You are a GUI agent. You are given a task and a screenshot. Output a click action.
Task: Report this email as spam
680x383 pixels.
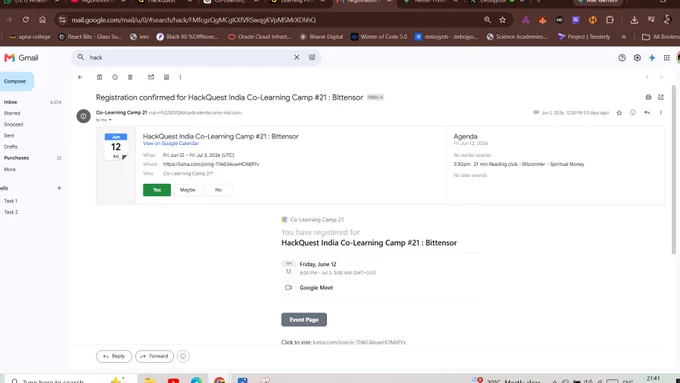click(x=114, y=77)
